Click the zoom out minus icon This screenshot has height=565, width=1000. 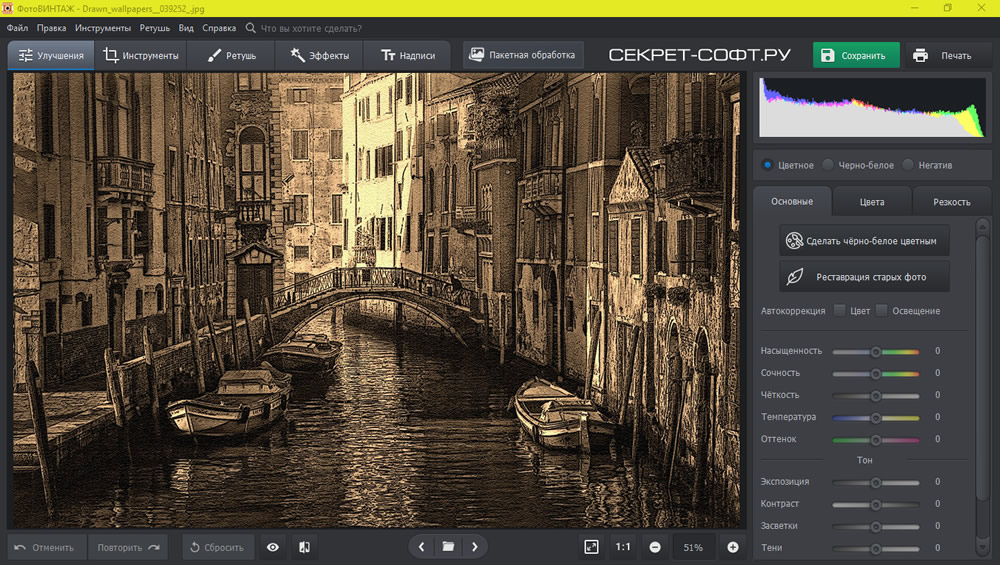tap(655, 547)
